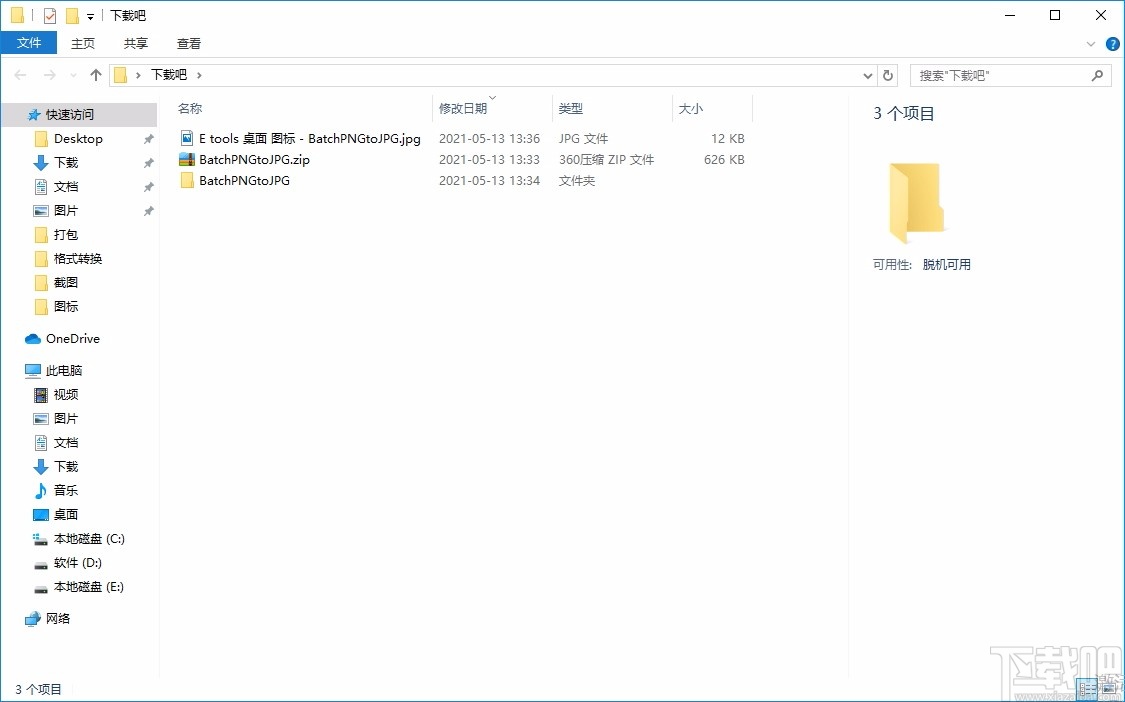Screen dimensions: 1125x702
Task: Open the Customize Quick Access Toolbar dropdown
Action: (90, 15)
